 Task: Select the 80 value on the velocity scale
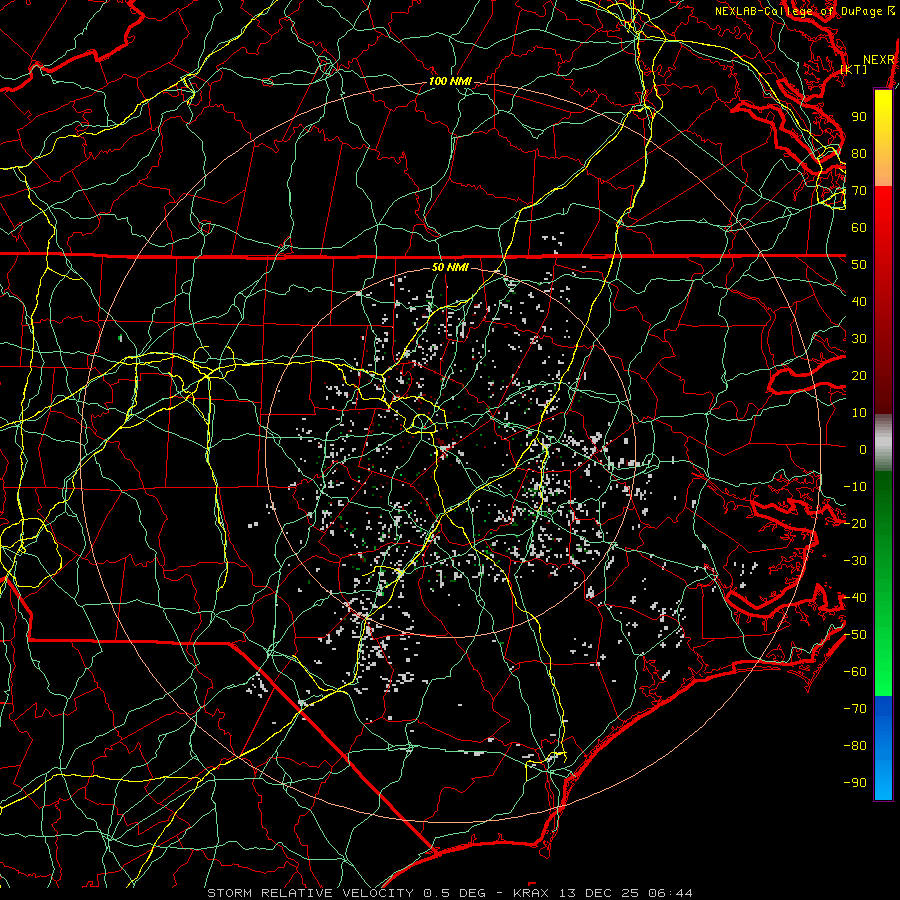[859, 153]
